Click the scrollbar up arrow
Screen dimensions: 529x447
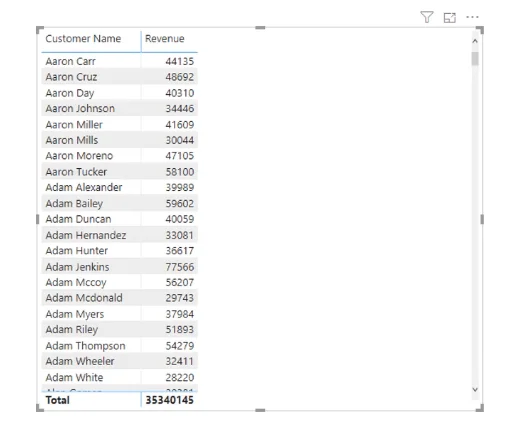[x=475, y=41]
